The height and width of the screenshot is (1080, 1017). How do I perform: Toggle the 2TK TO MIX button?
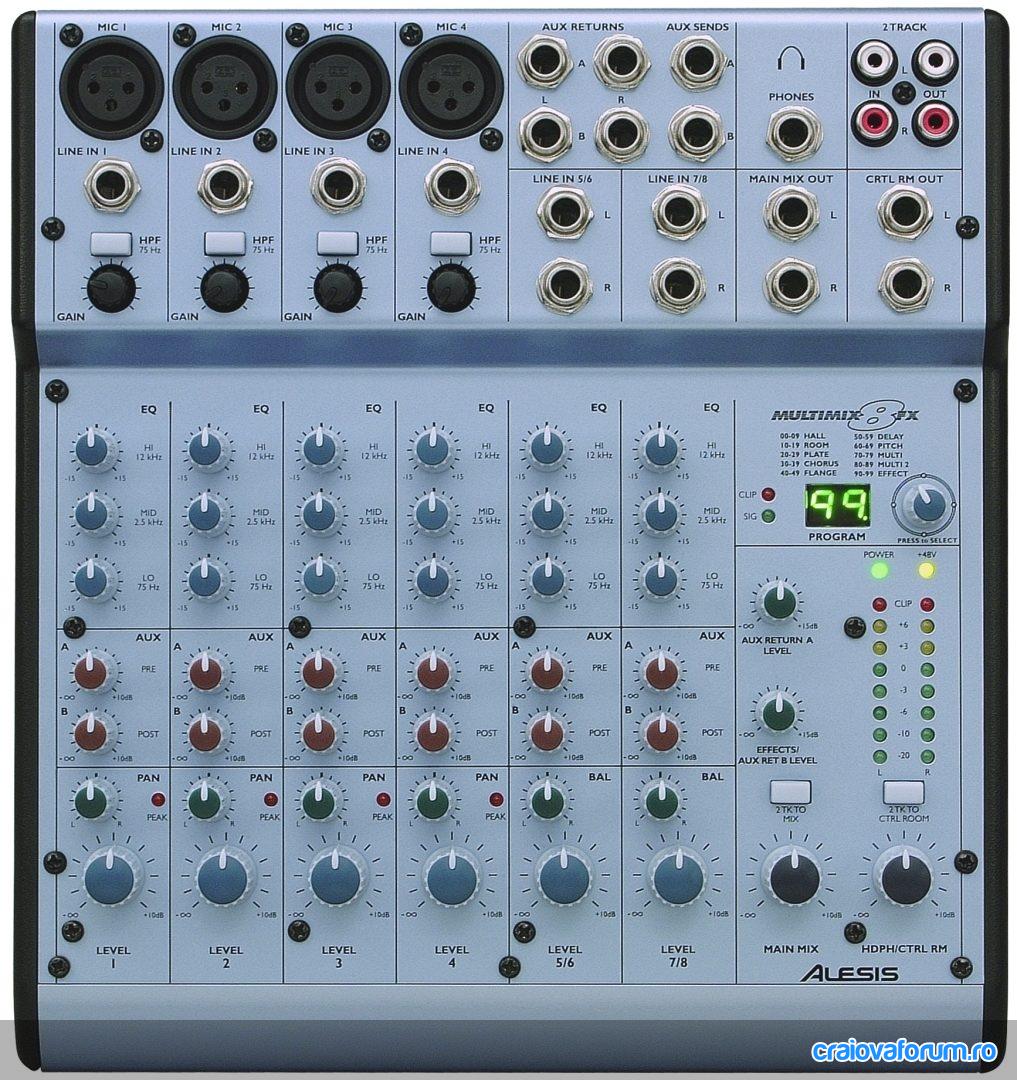(790, 792)
